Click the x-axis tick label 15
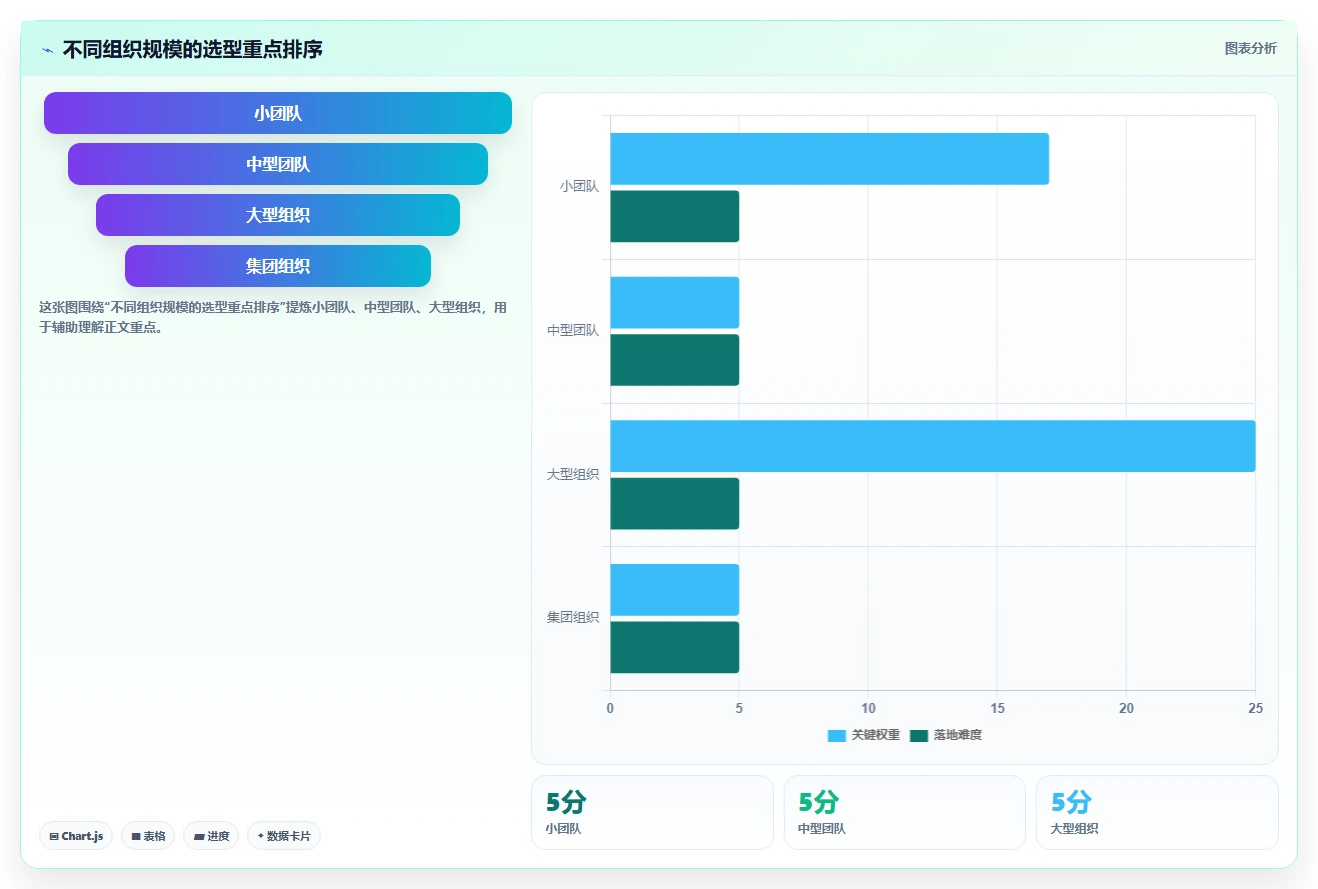Image resolution: width=1318 pixels, height=889 pixels. (997, 708)
